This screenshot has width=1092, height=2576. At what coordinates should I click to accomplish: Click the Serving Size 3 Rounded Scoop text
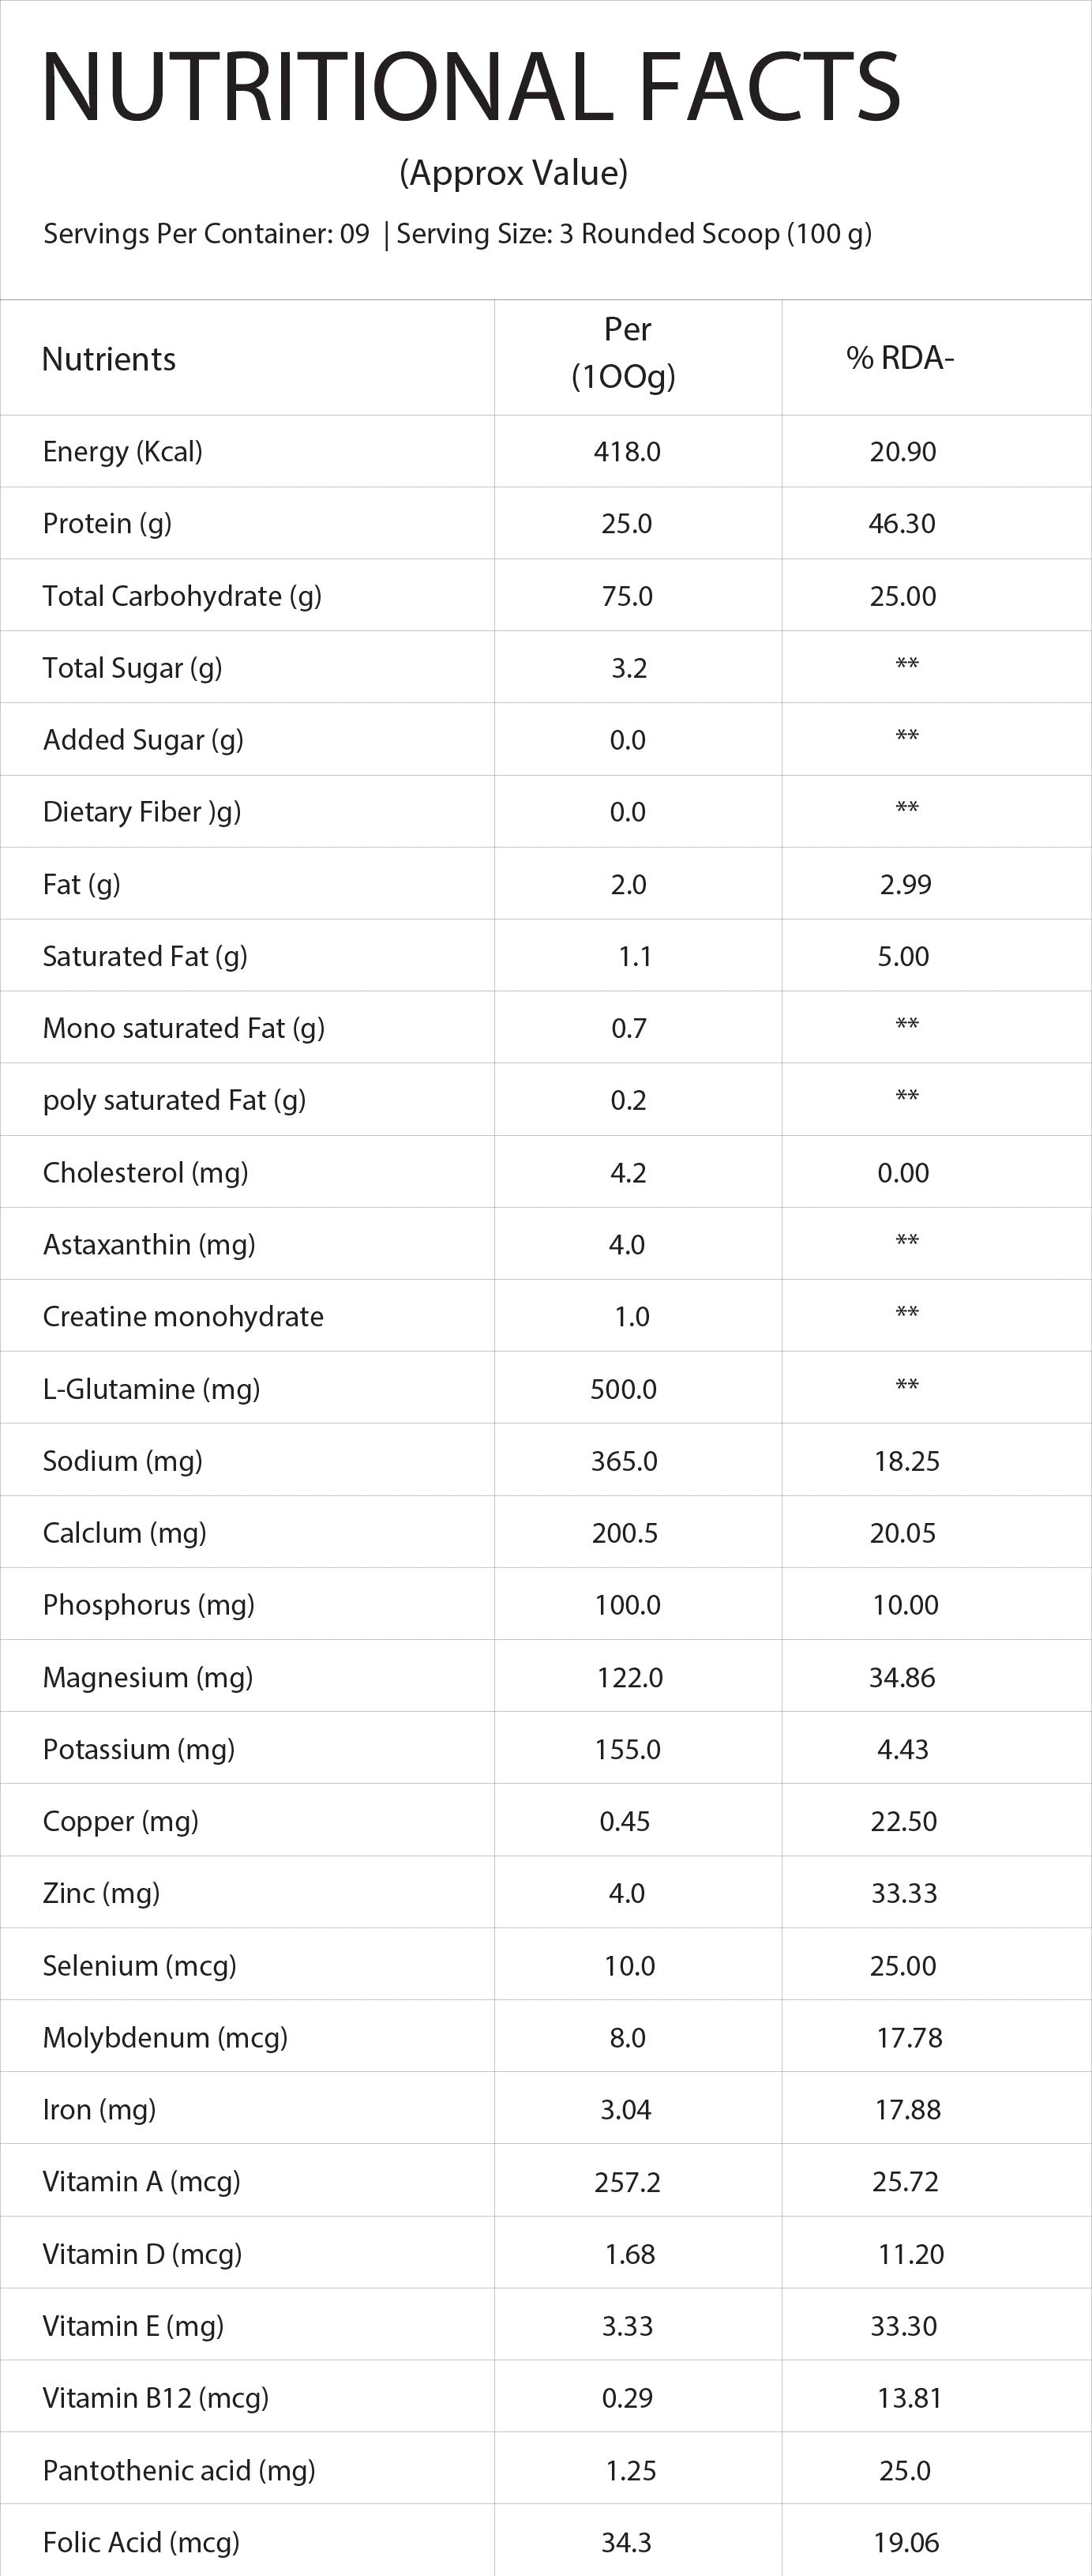[634, 234]
